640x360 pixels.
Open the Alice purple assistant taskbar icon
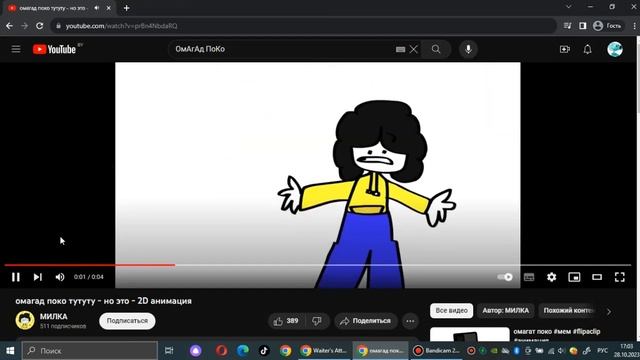[196, 351]
